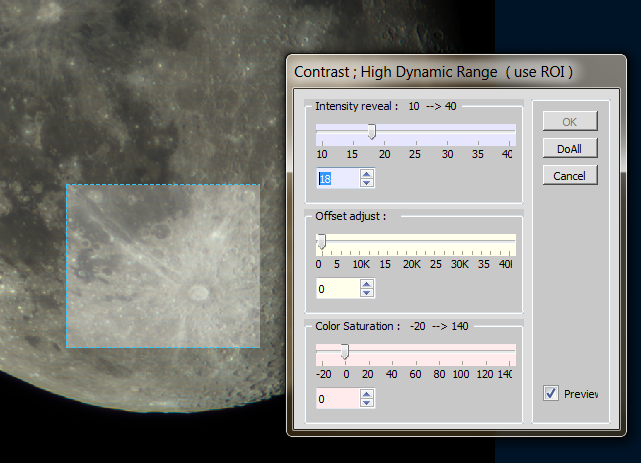641x463 pixels.
Task: Click inside the dashed ROI selection on moon
Action: coord(163,266)
